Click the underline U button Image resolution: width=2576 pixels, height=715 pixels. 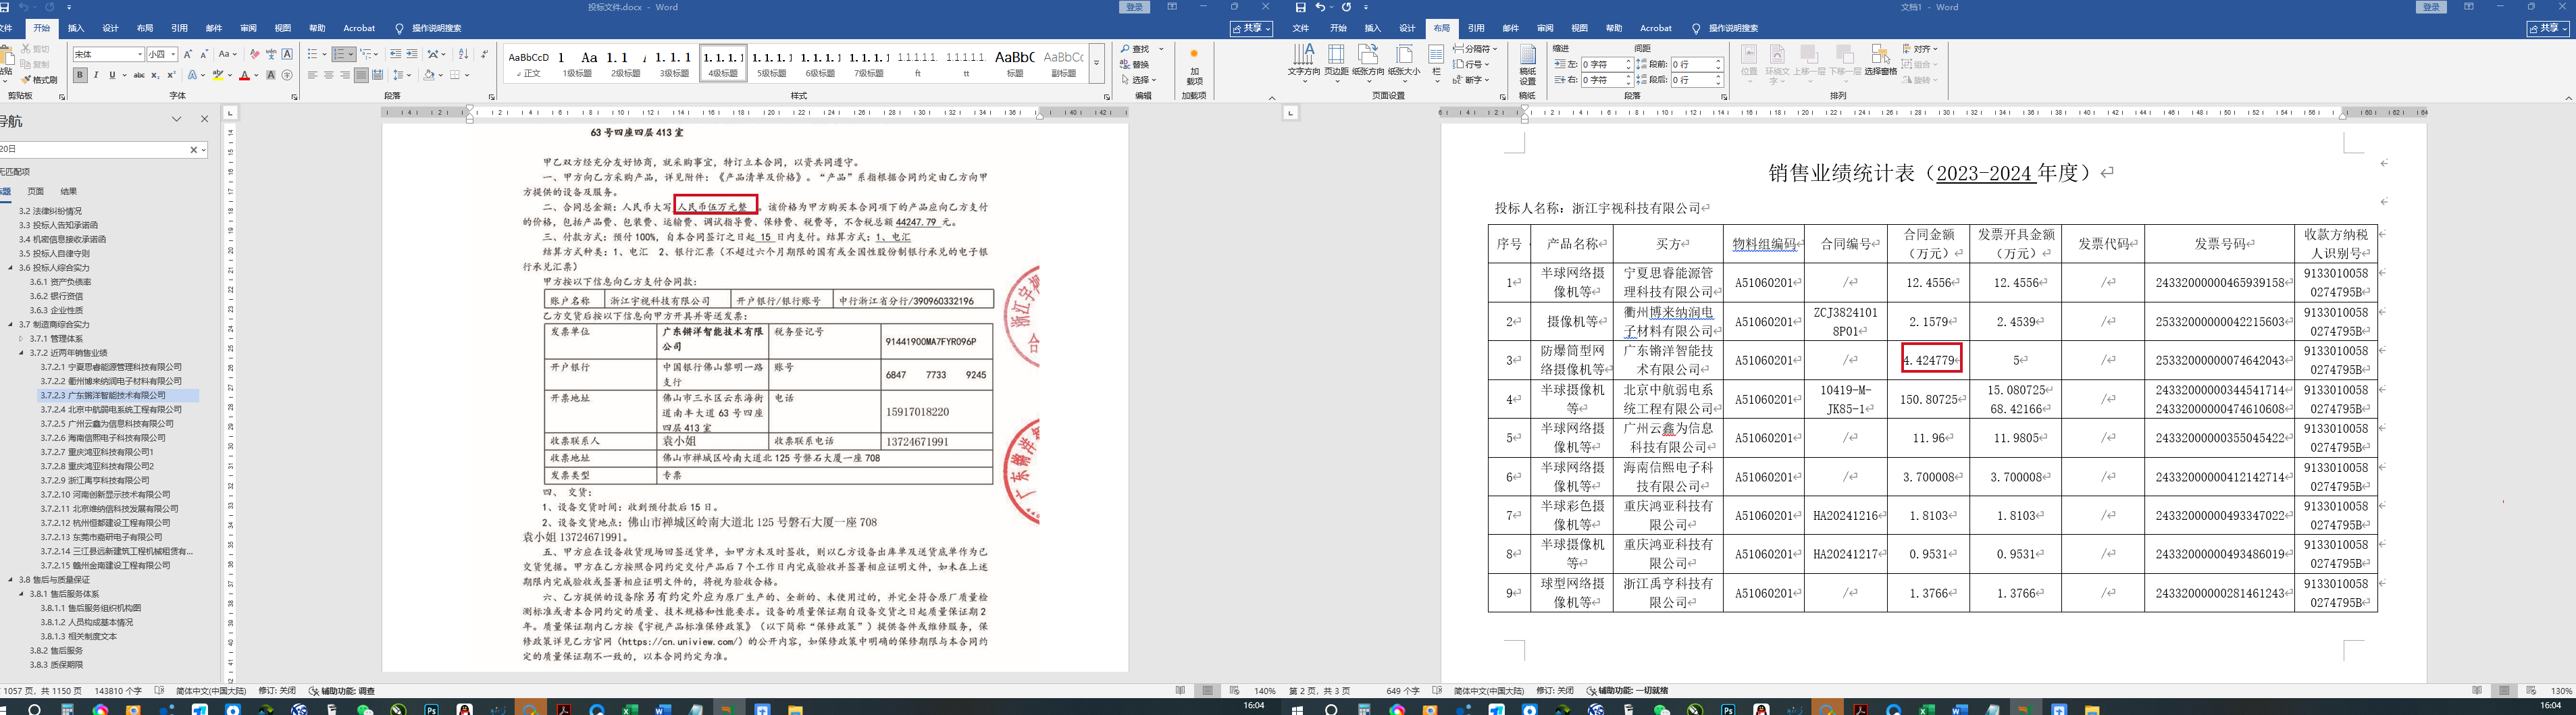pos(112,75)
